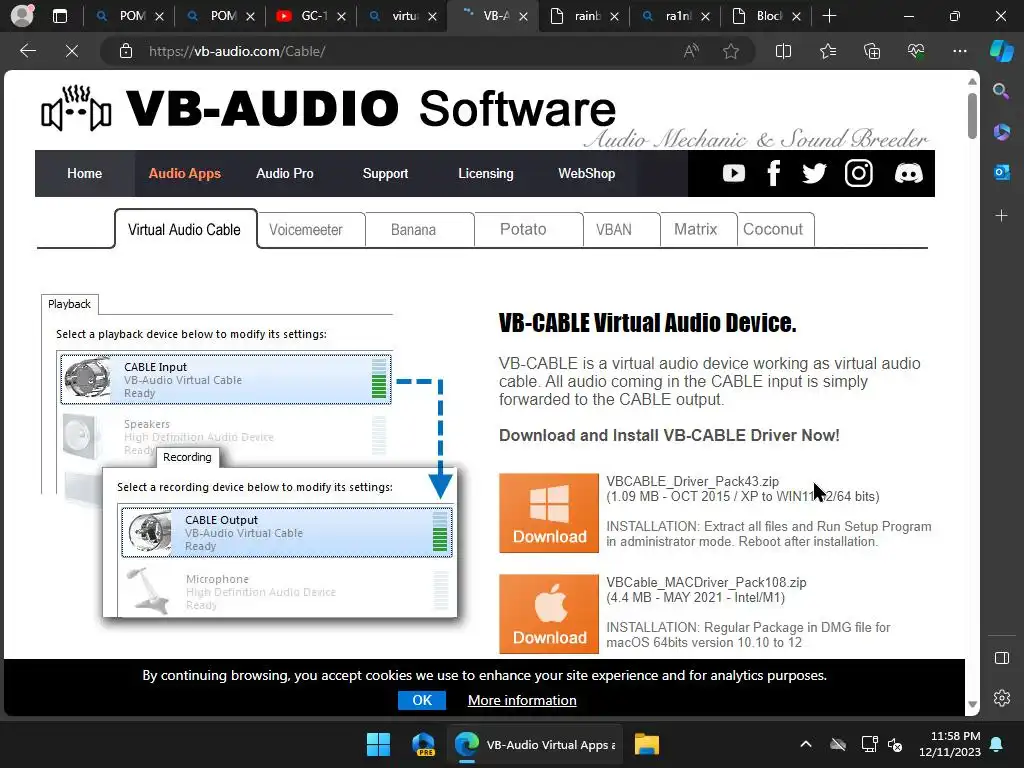Open the VB-Audio Discord icon

[908, 173]
